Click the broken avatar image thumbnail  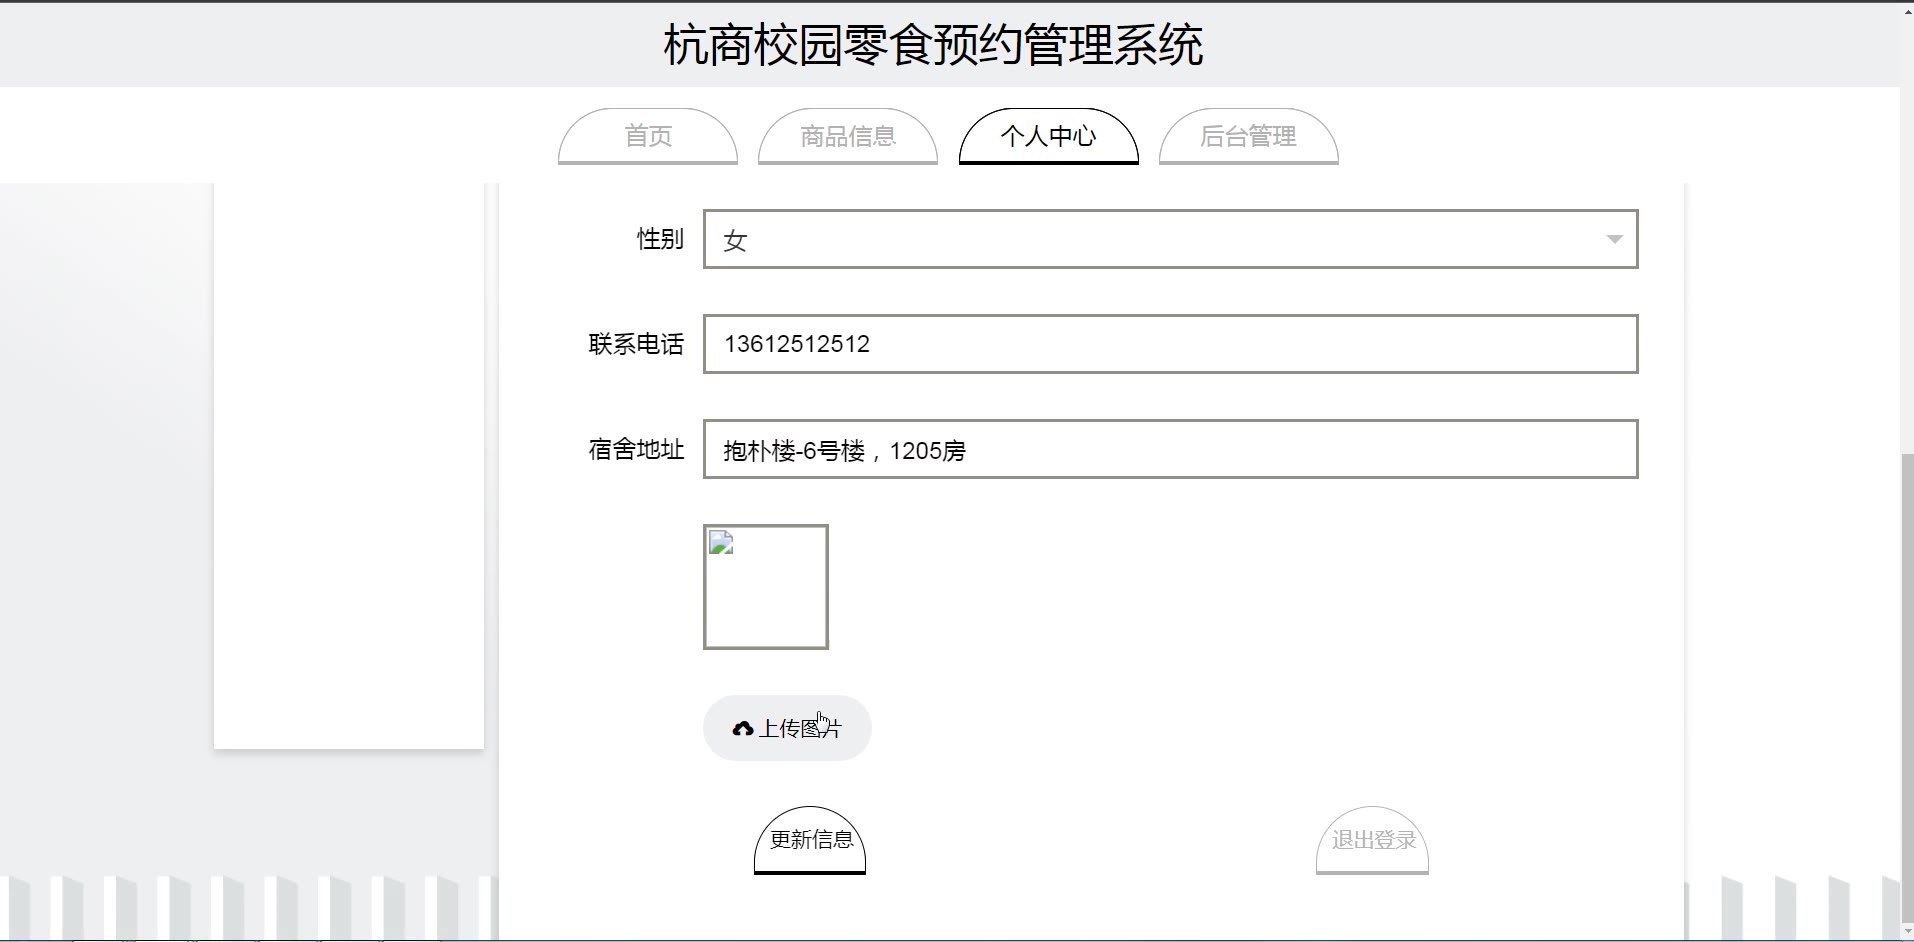[x=766, y=587]
